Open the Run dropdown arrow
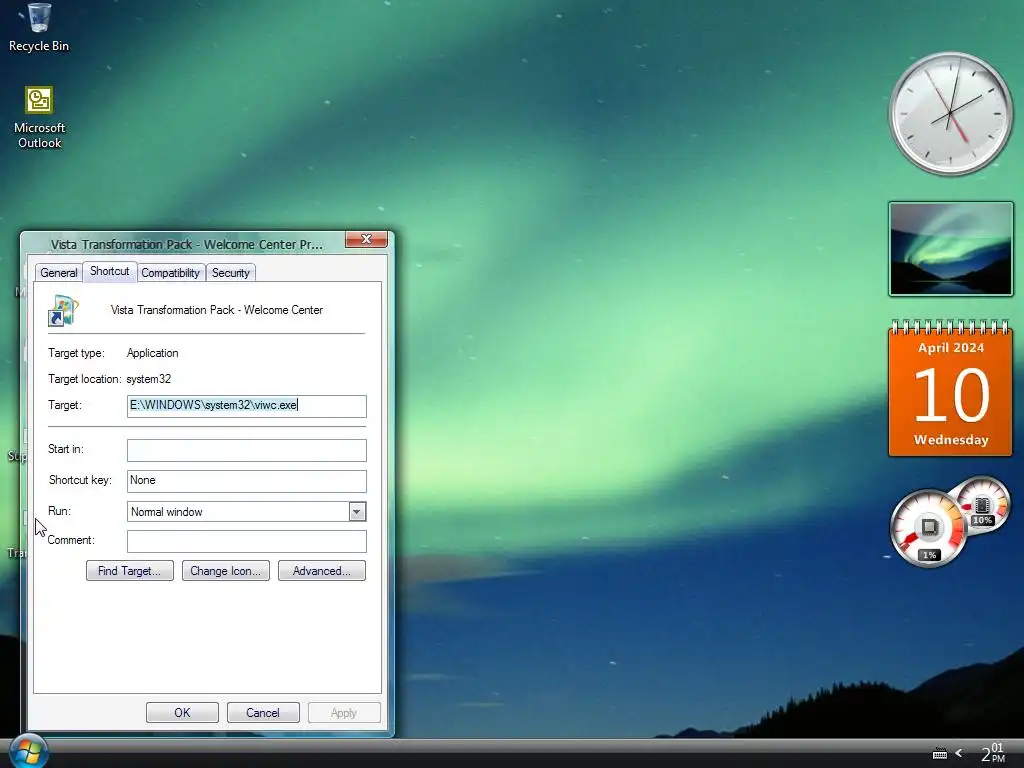The height and width of the screenshot is (768, 1024). (357, 511)
